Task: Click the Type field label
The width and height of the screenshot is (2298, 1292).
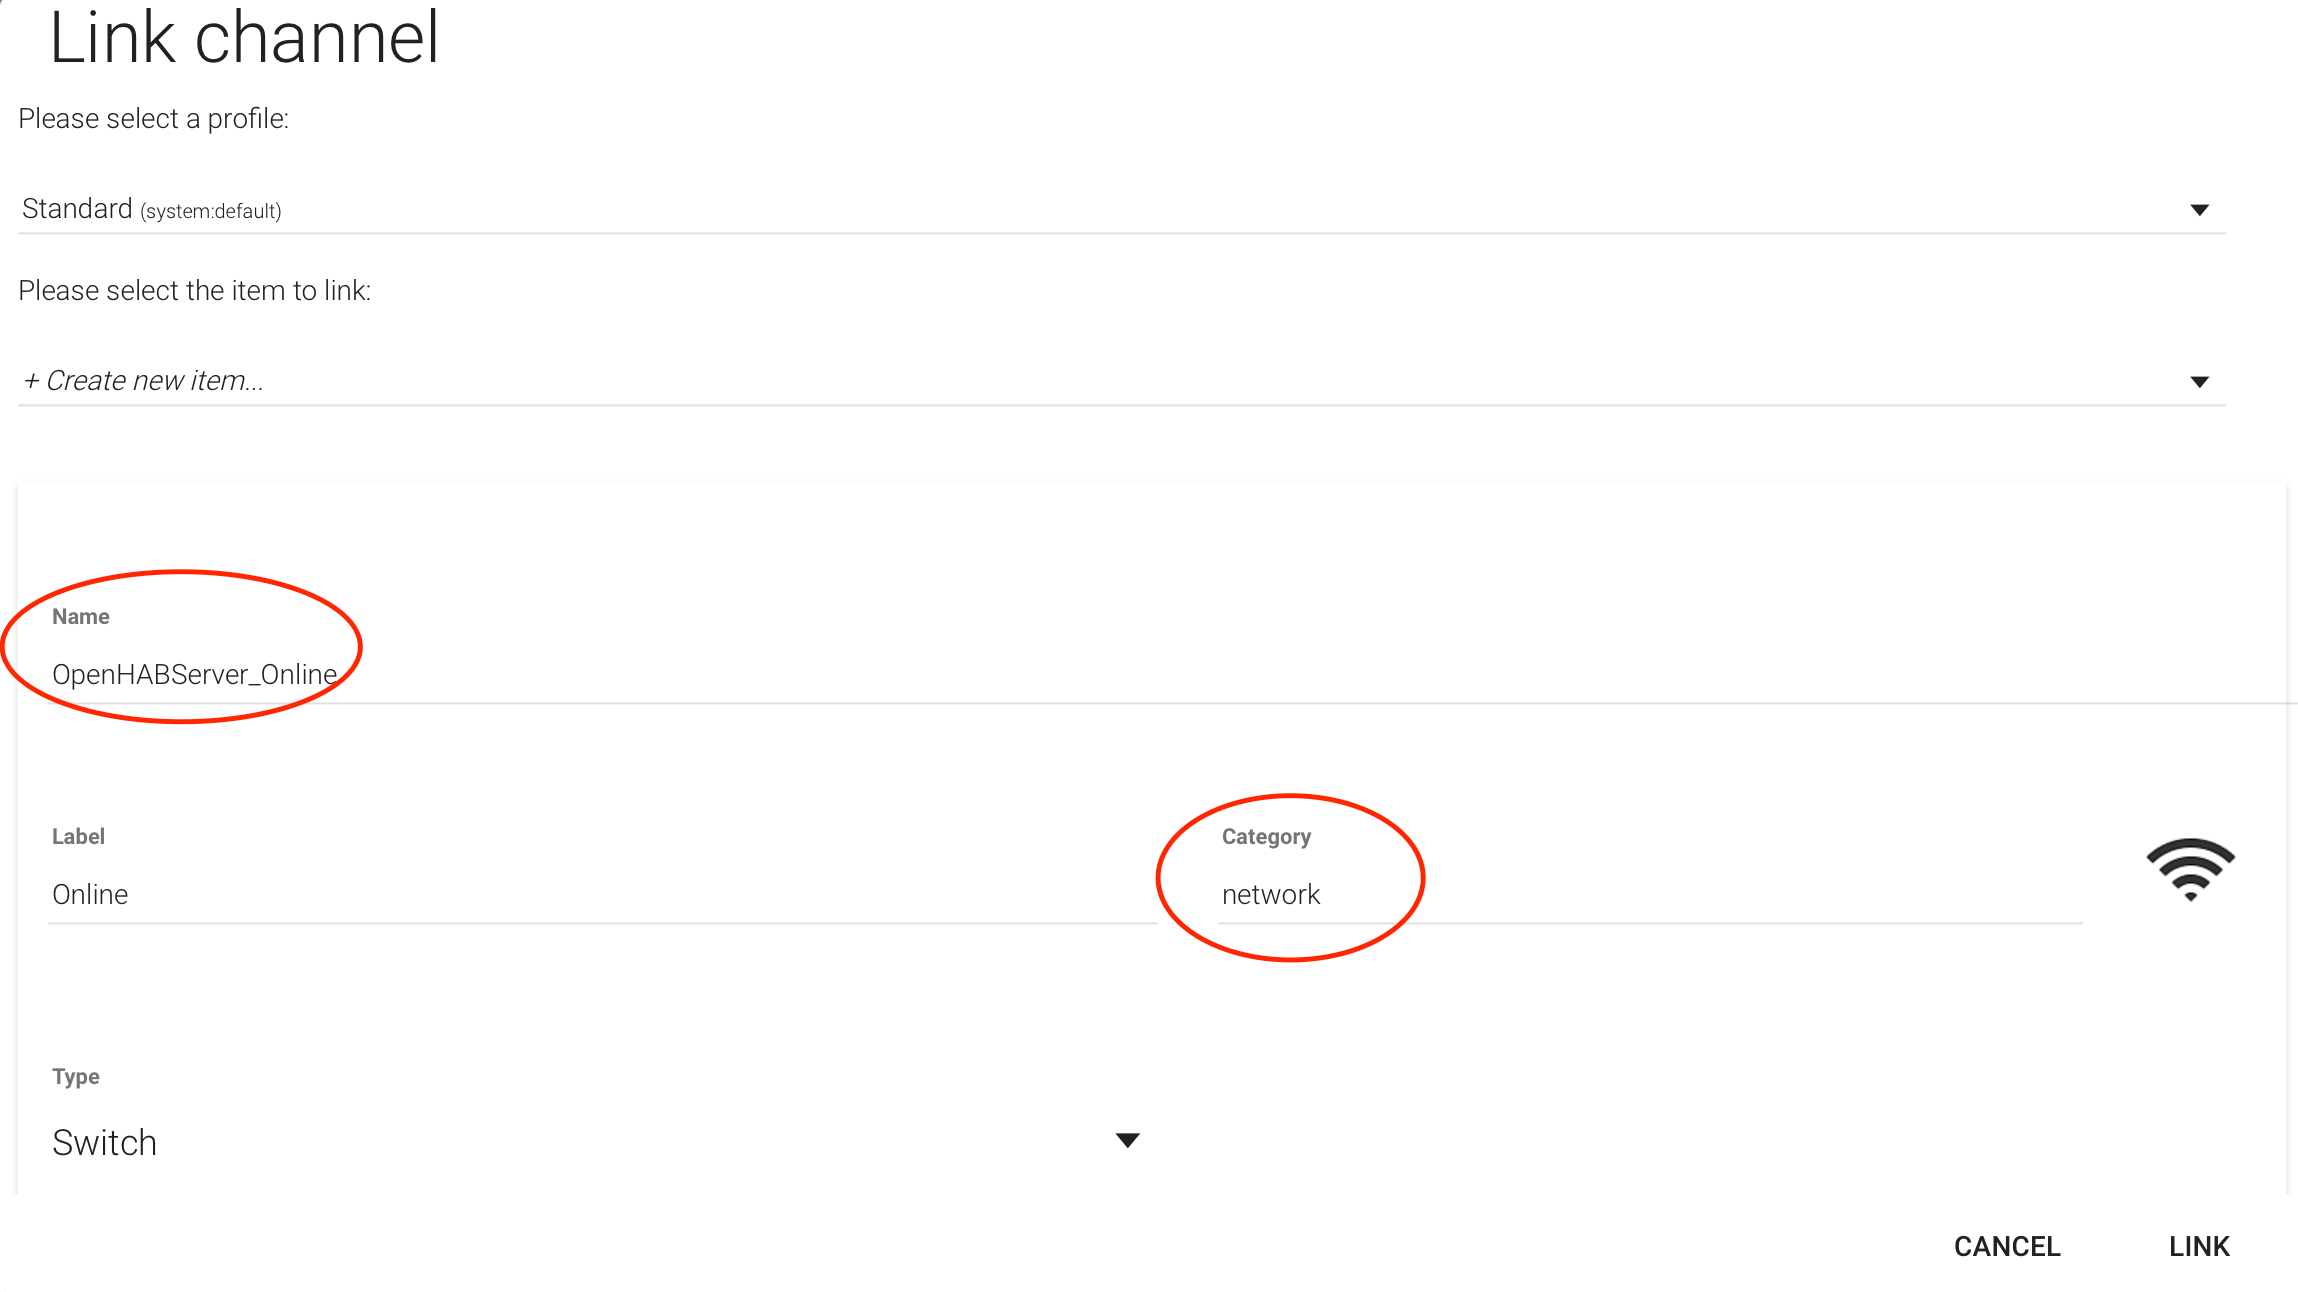Action: point(76,1077)
